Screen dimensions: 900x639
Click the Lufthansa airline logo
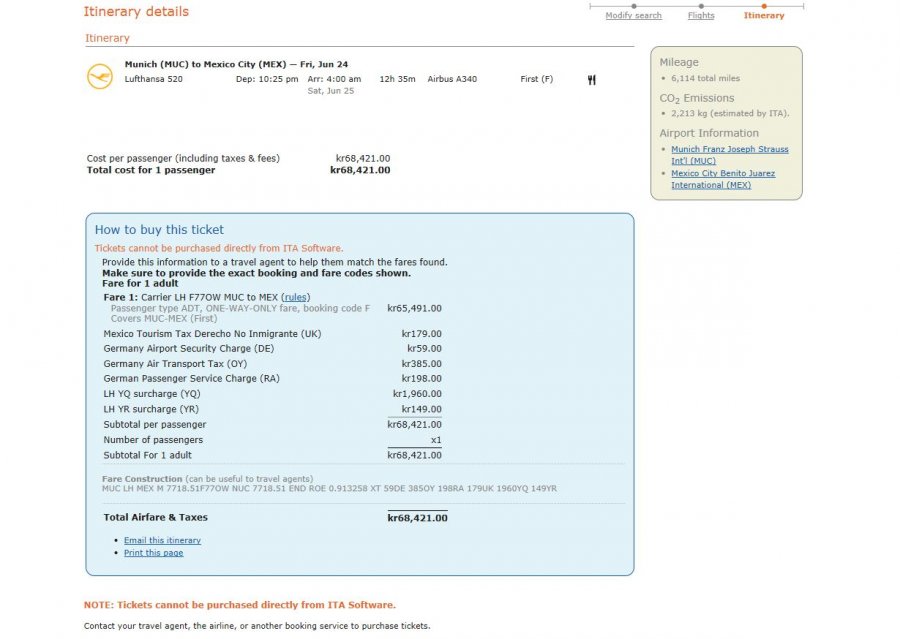click(100, 77)
